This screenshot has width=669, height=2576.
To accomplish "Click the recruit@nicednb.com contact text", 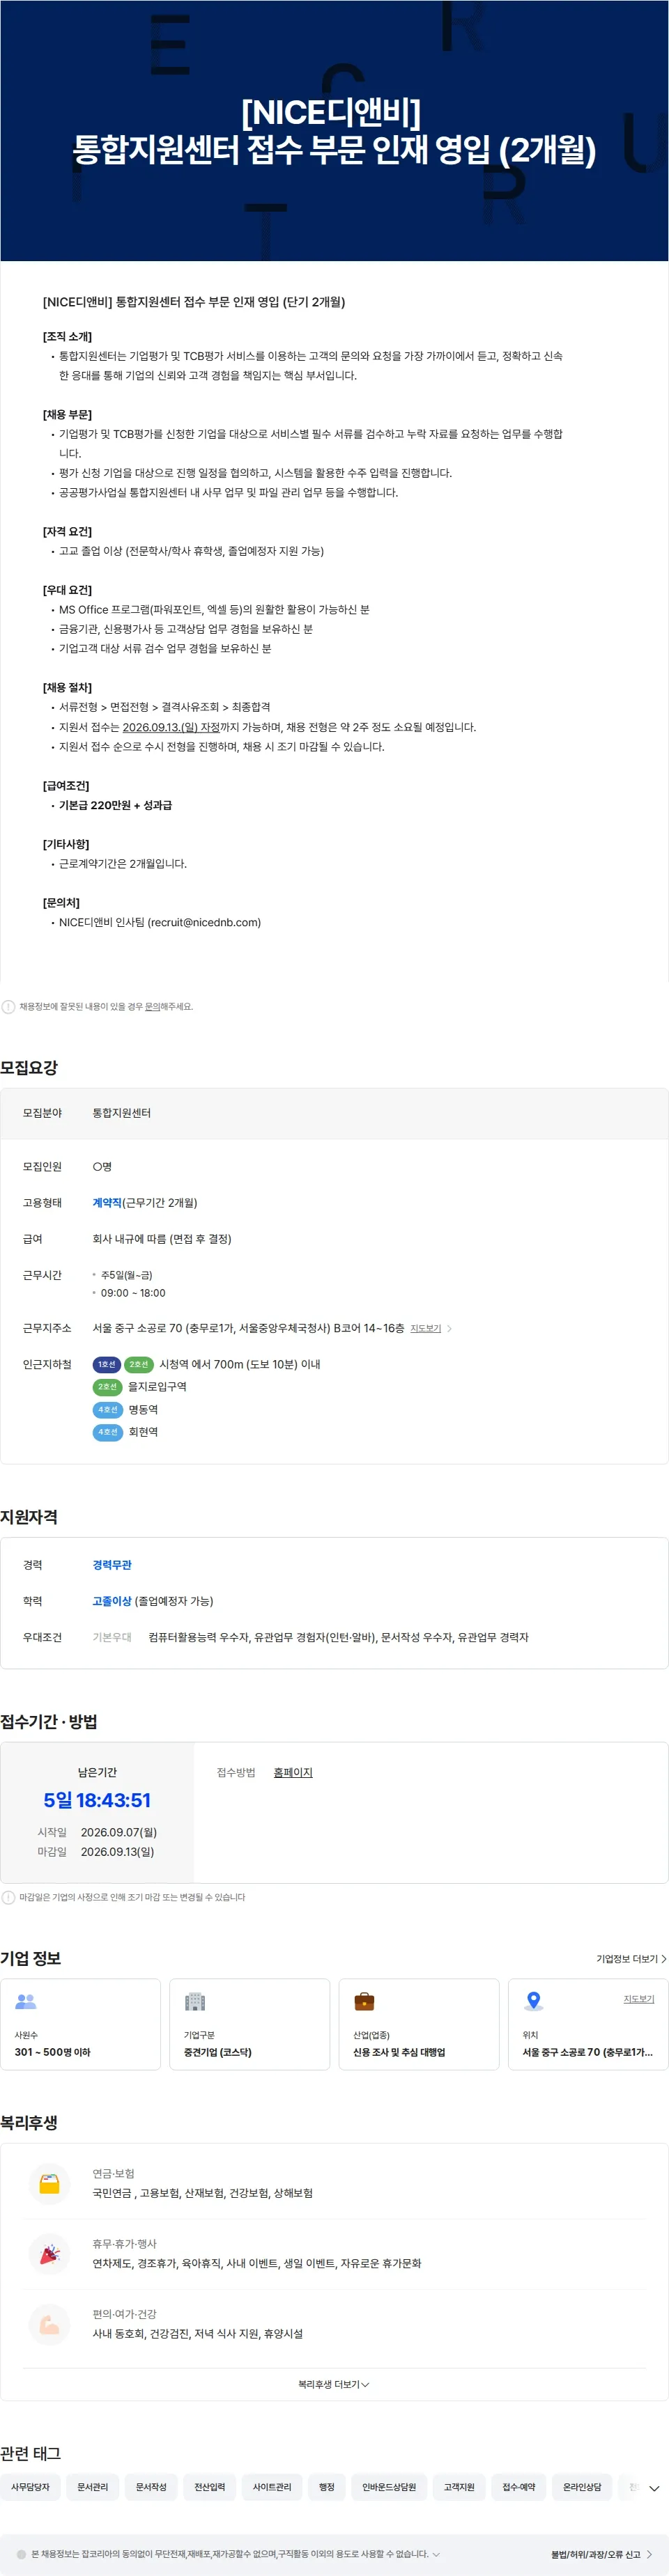I will click(204, 922).
